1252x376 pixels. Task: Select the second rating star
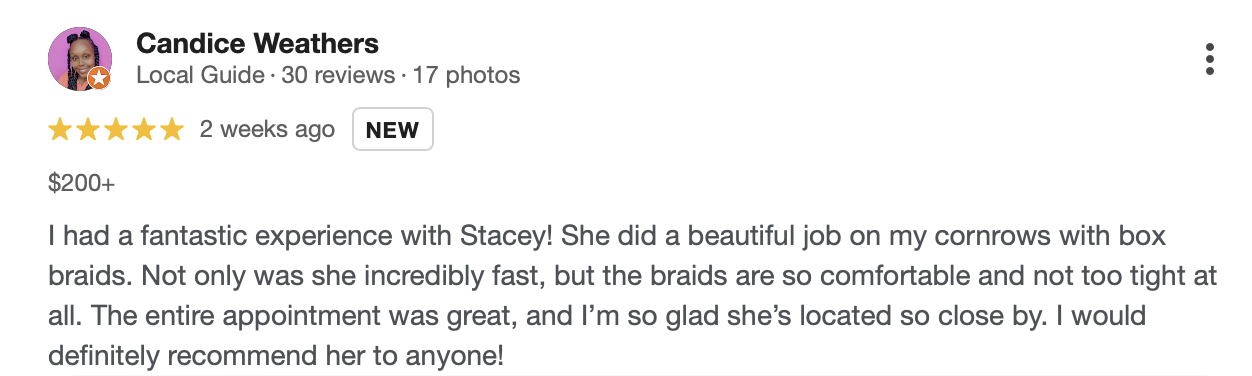(88, 129)
